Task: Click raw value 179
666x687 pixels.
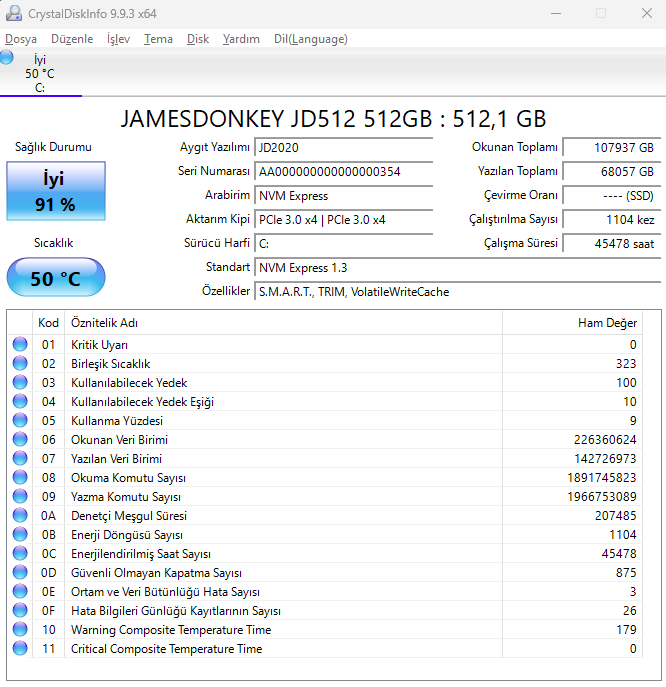Action: [x=626, y=630]
